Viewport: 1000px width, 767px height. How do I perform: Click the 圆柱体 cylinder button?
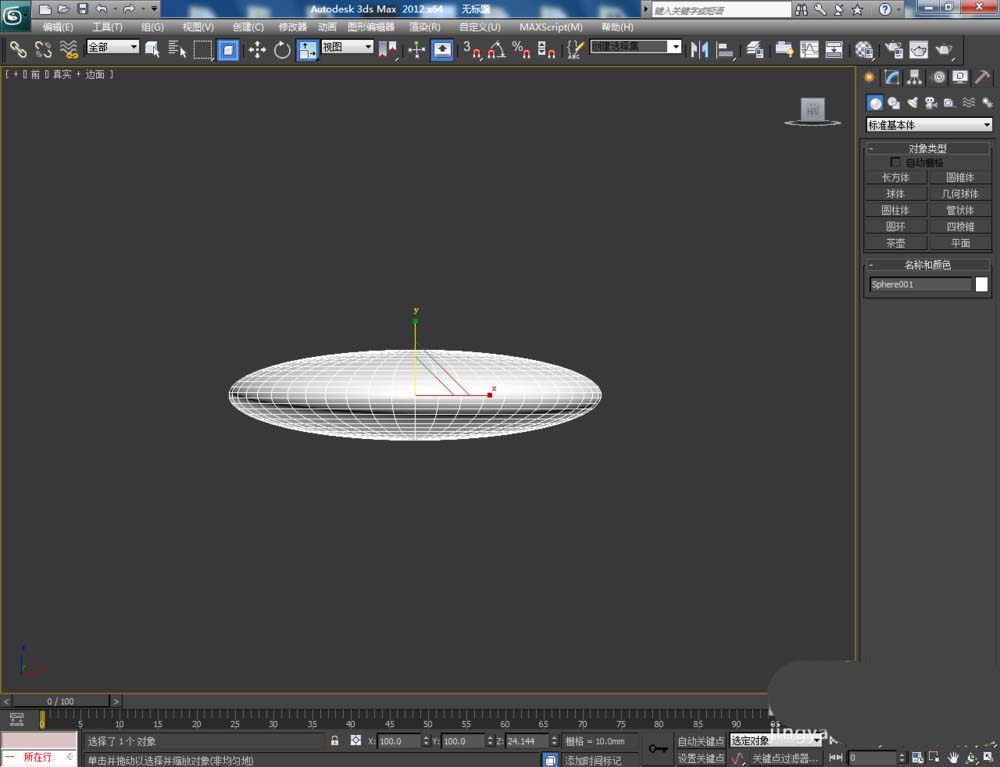pos(895,210)
